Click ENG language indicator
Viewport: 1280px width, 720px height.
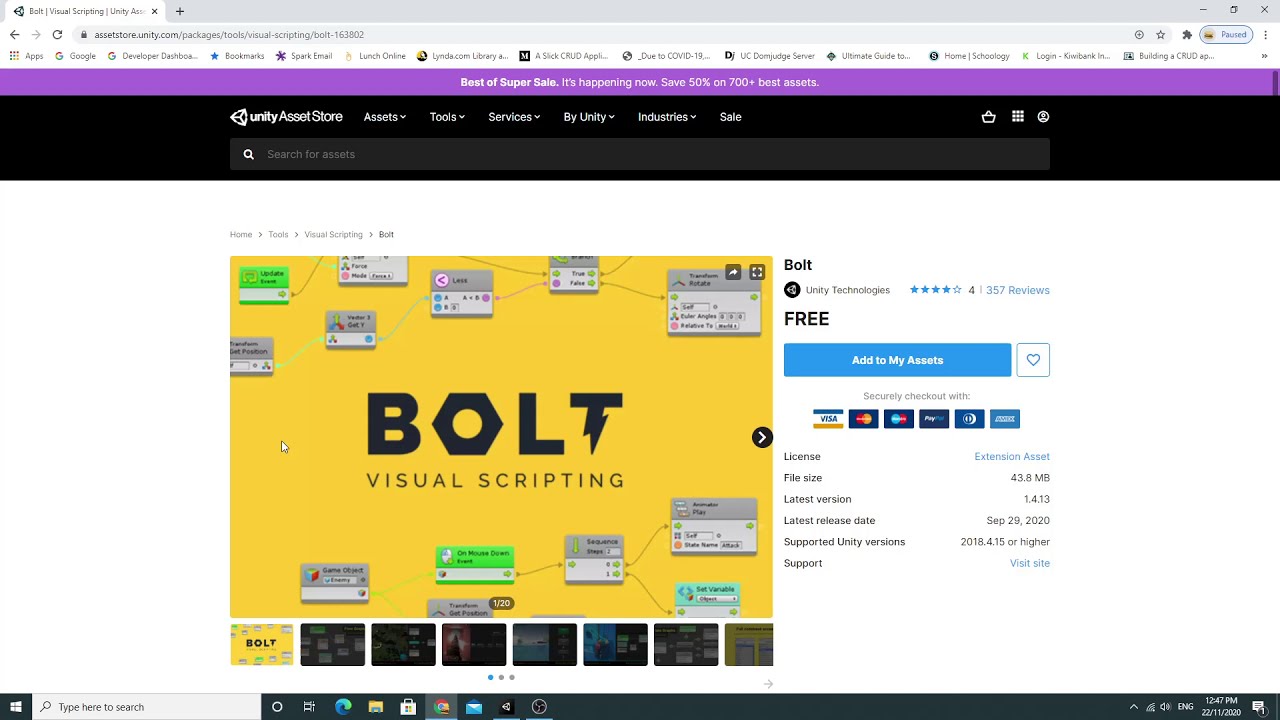point(1185,707)
